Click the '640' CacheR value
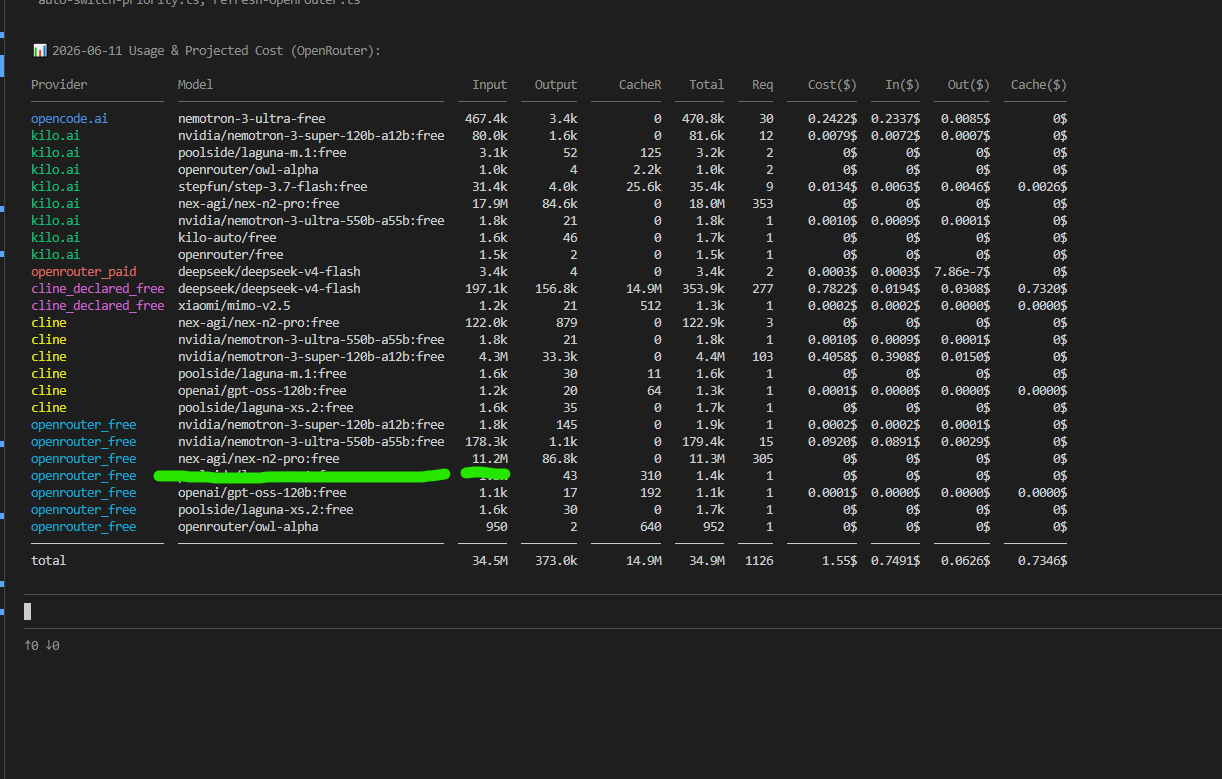 click(x=651, y=527)
